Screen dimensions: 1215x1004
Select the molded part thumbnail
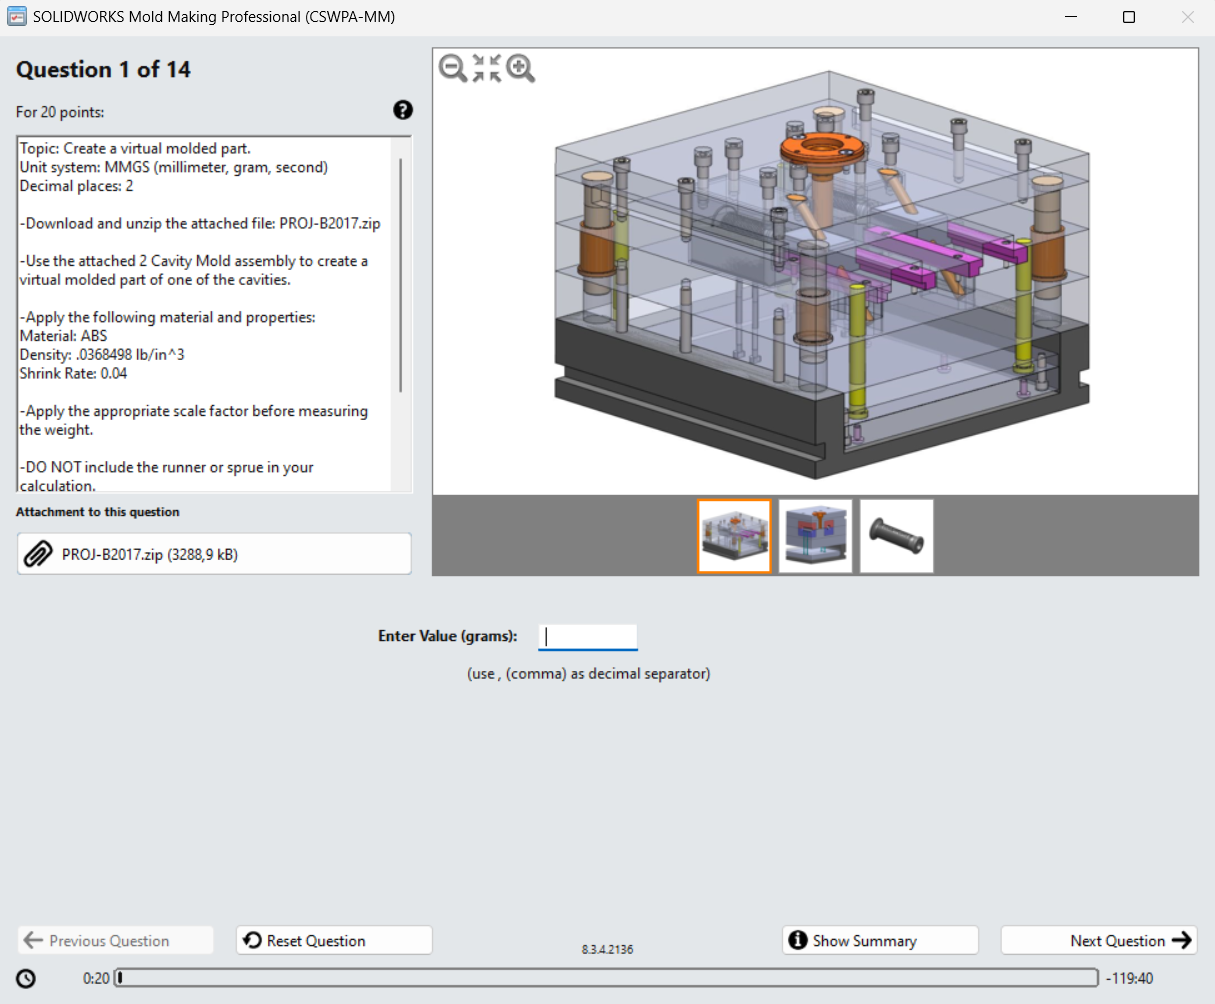[895, 536]
